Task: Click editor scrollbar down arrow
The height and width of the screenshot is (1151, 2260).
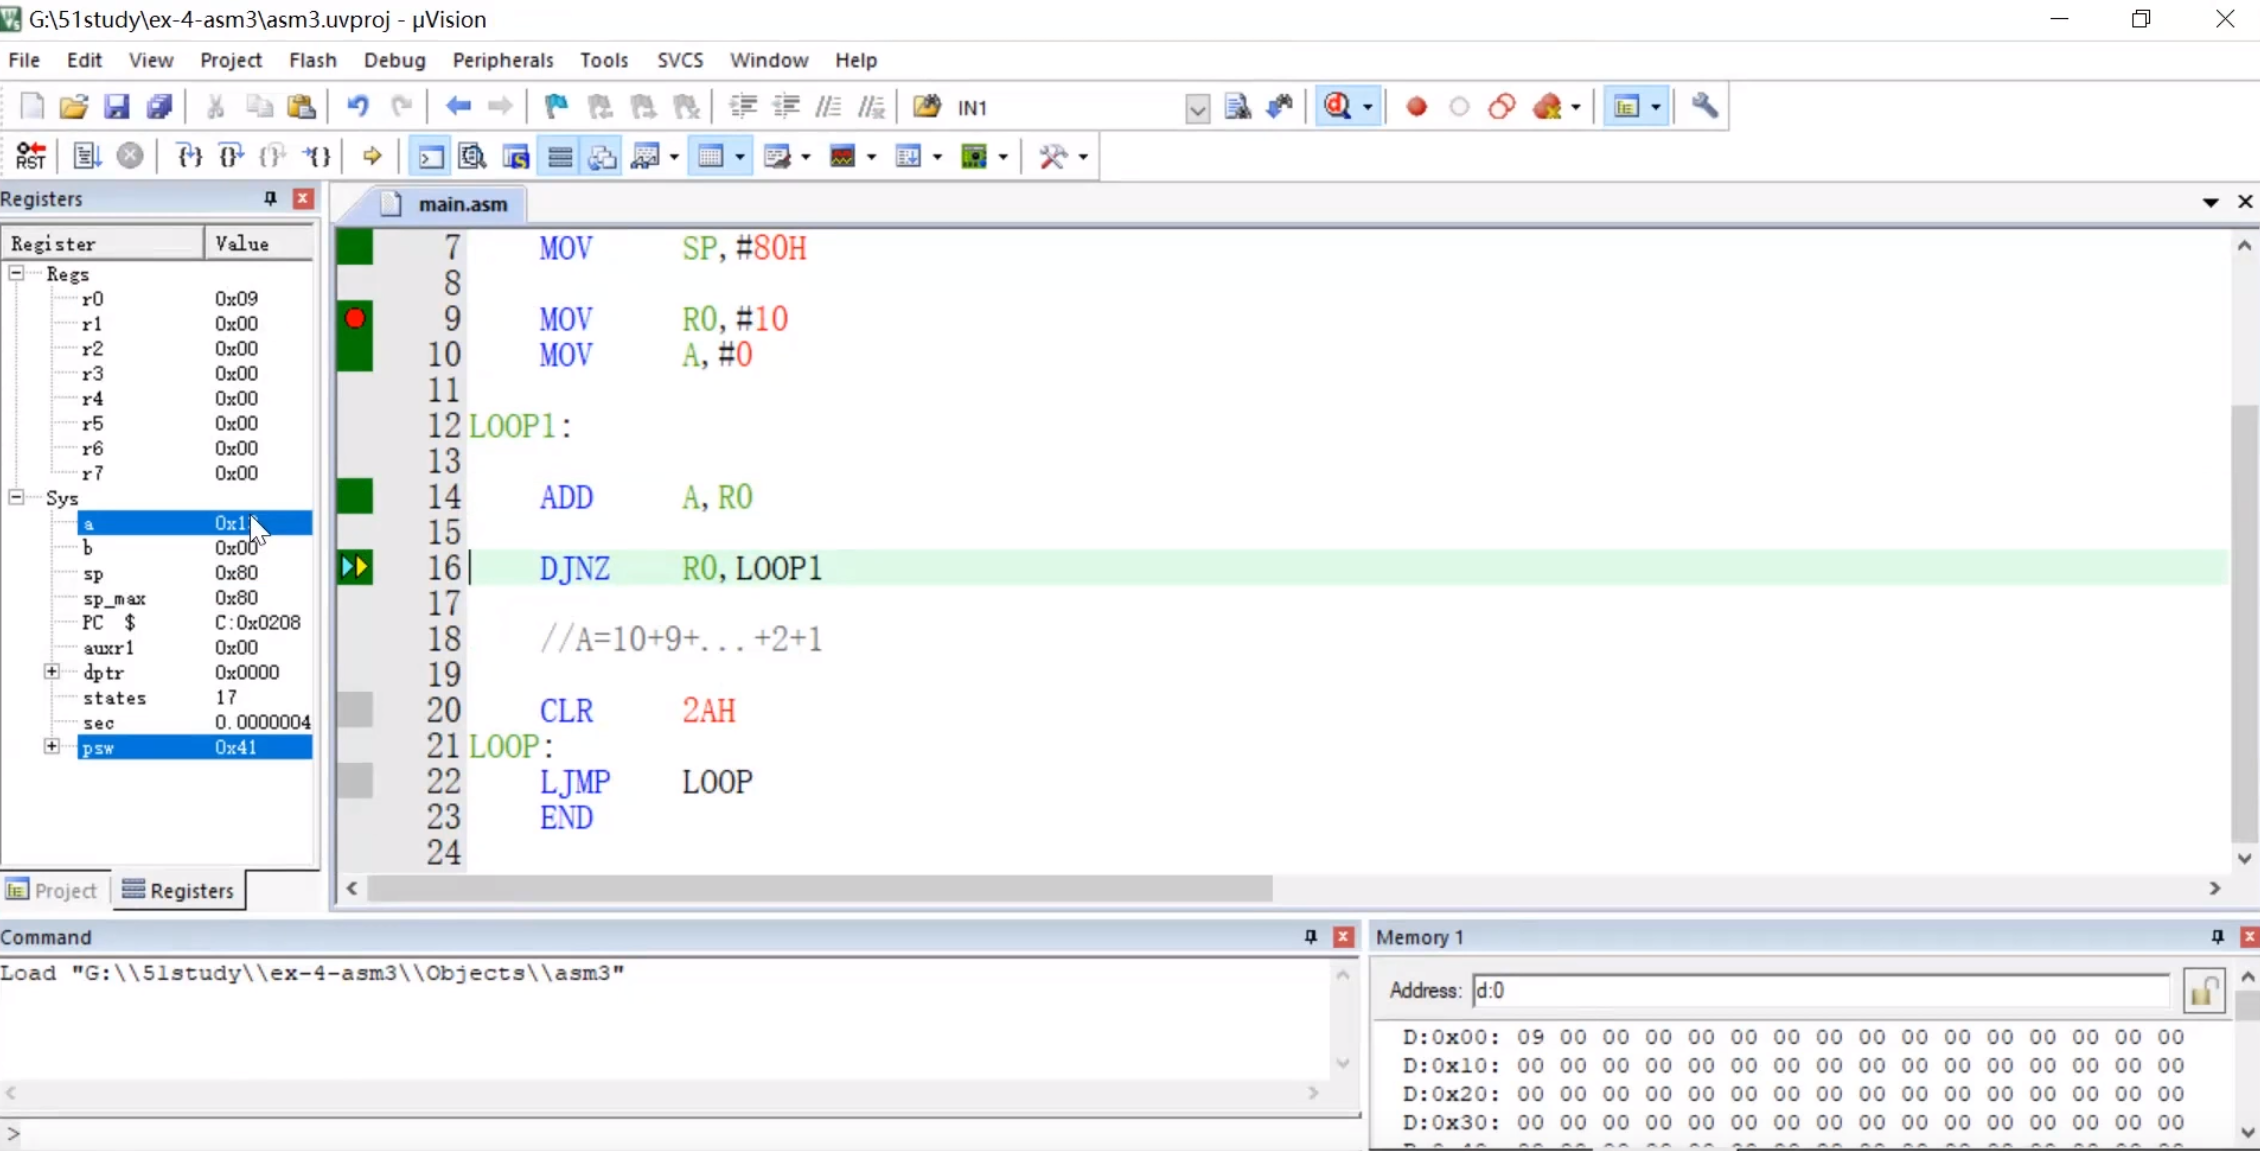Action: point(2245,858)
